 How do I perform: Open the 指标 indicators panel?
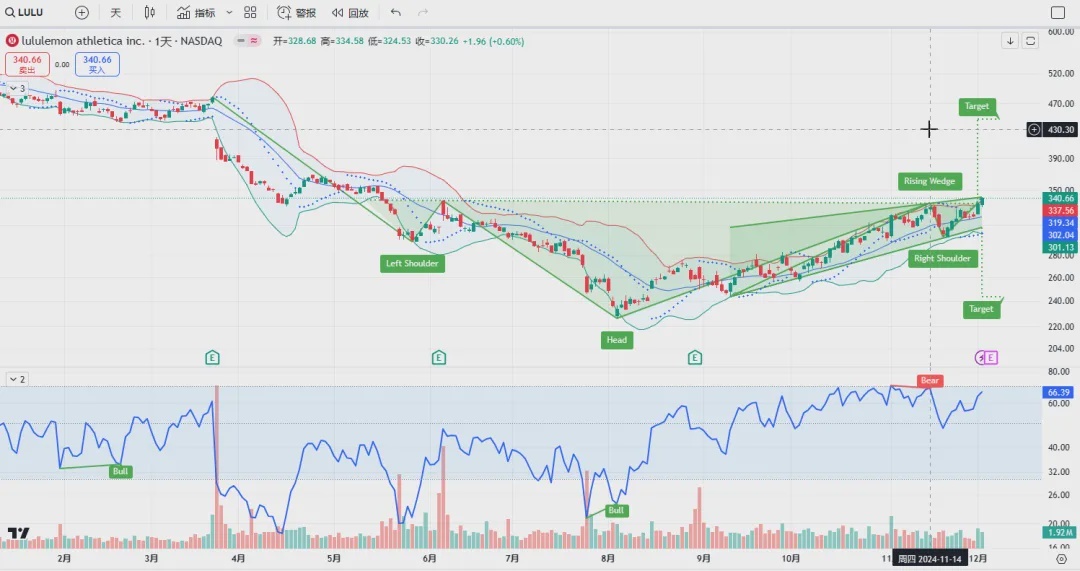coord(196,13)
